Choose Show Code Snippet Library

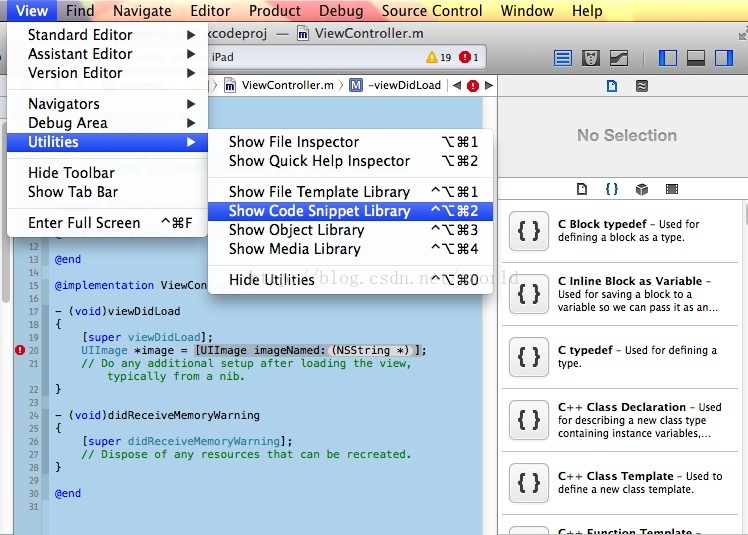(x=350, y=211)
